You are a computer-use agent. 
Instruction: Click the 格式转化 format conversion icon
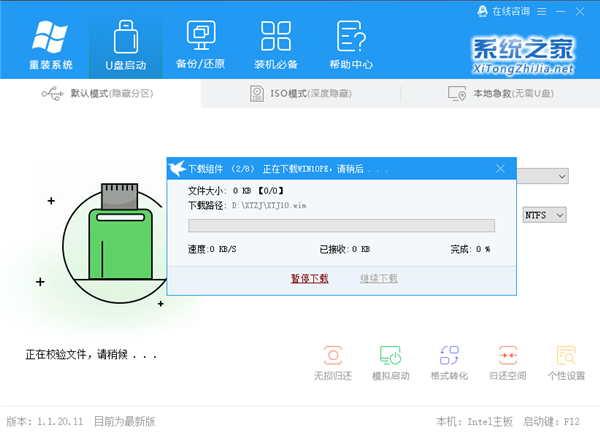pyautogui.click(x=449, y=363)
